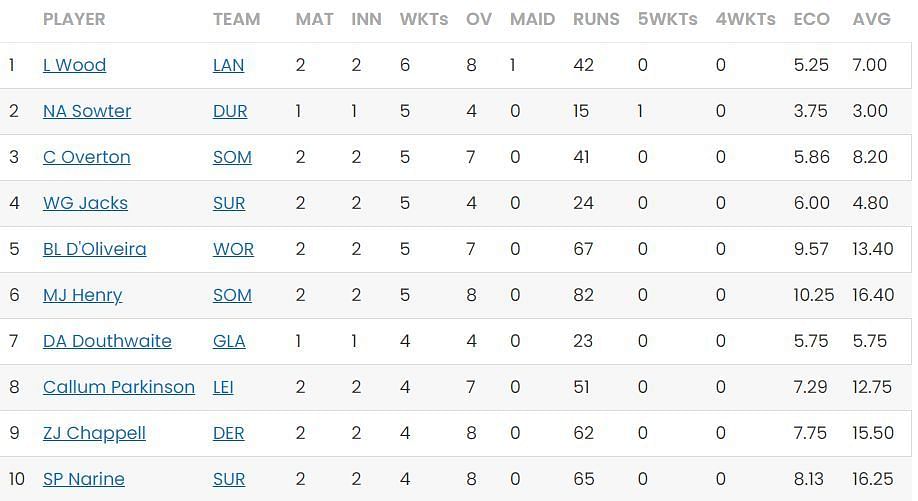Click DA Douthwaite player link
The width and height of the screenshot is (918, 501).
click(107, 341)
